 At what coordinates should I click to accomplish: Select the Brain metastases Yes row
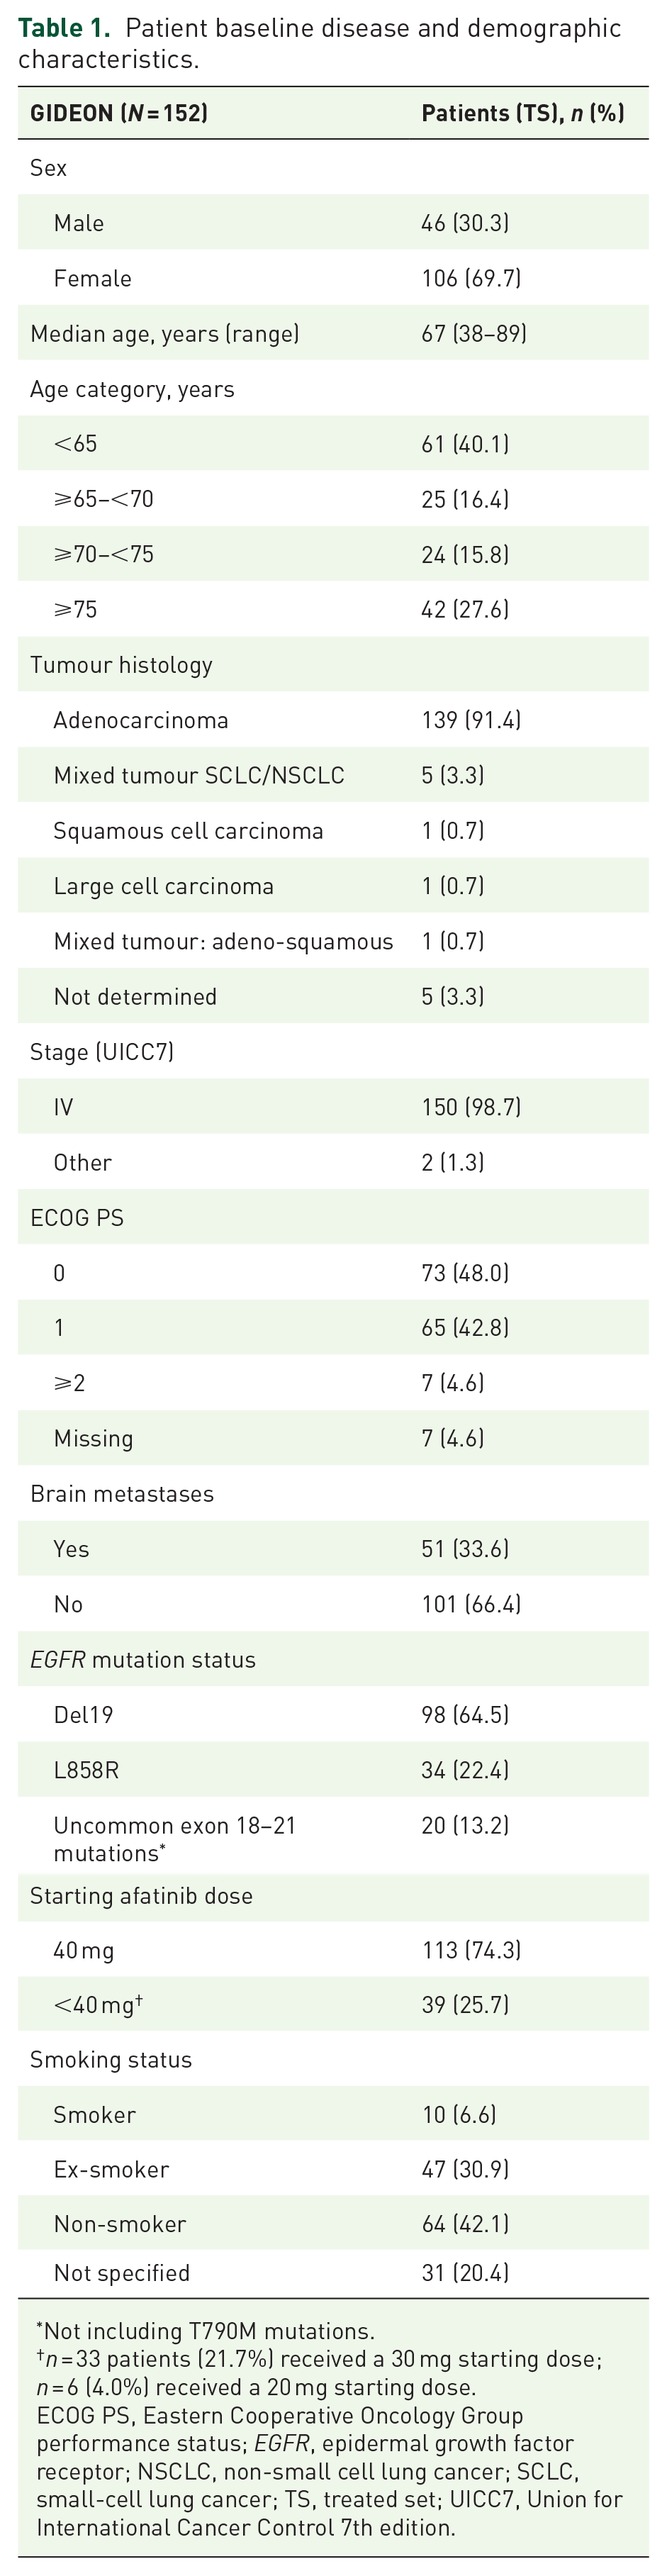point(333,1549)
